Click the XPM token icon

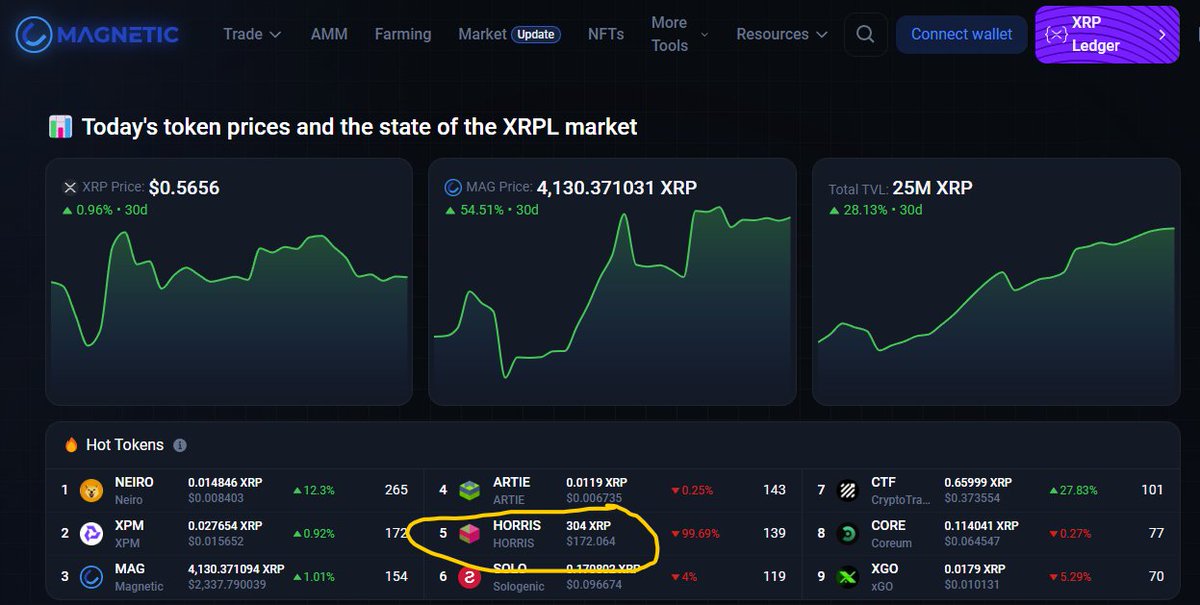[91, 533]
